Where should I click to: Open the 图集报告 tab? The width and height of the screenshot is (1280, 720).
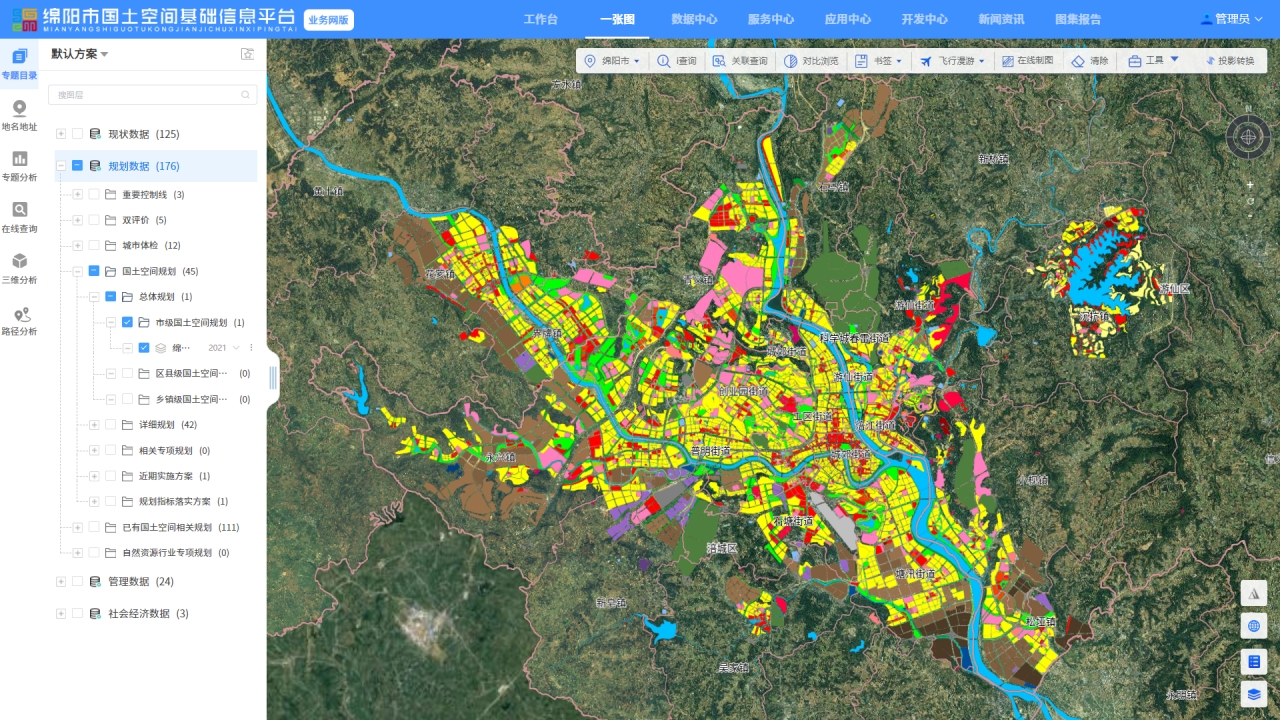1078,19
